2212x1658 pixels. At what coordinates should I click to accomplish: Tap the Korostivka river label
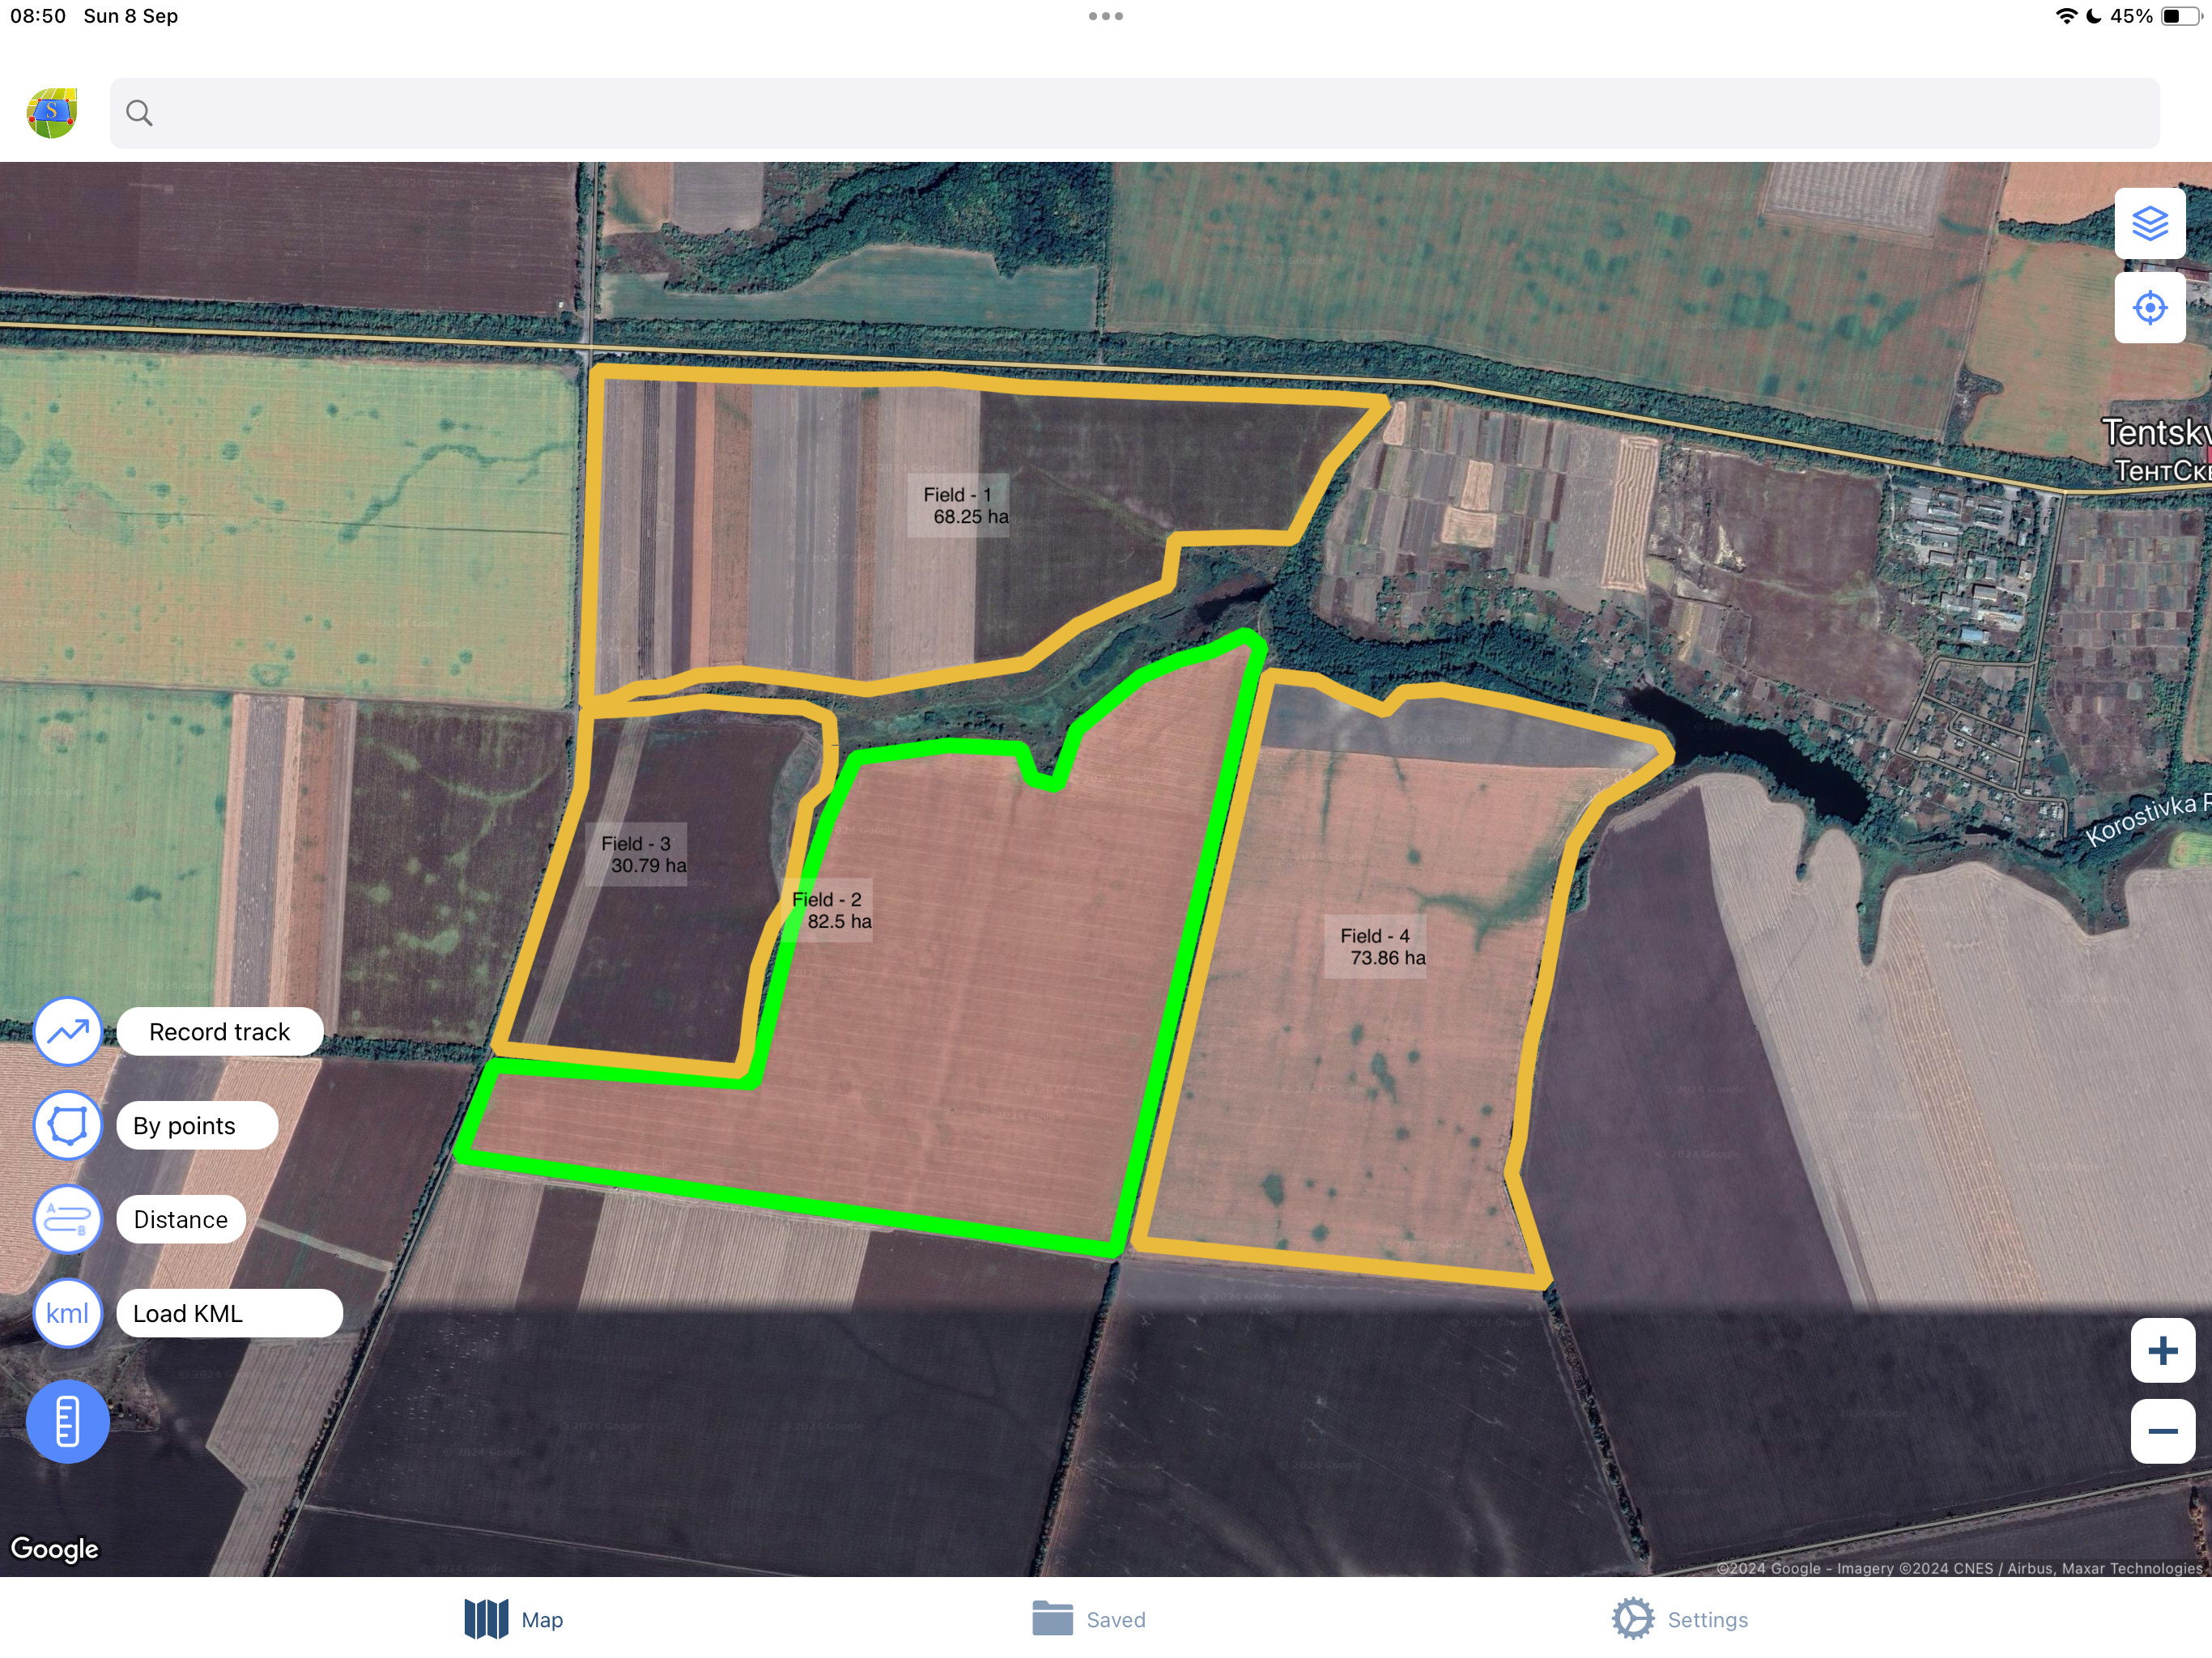(2147, 819)
